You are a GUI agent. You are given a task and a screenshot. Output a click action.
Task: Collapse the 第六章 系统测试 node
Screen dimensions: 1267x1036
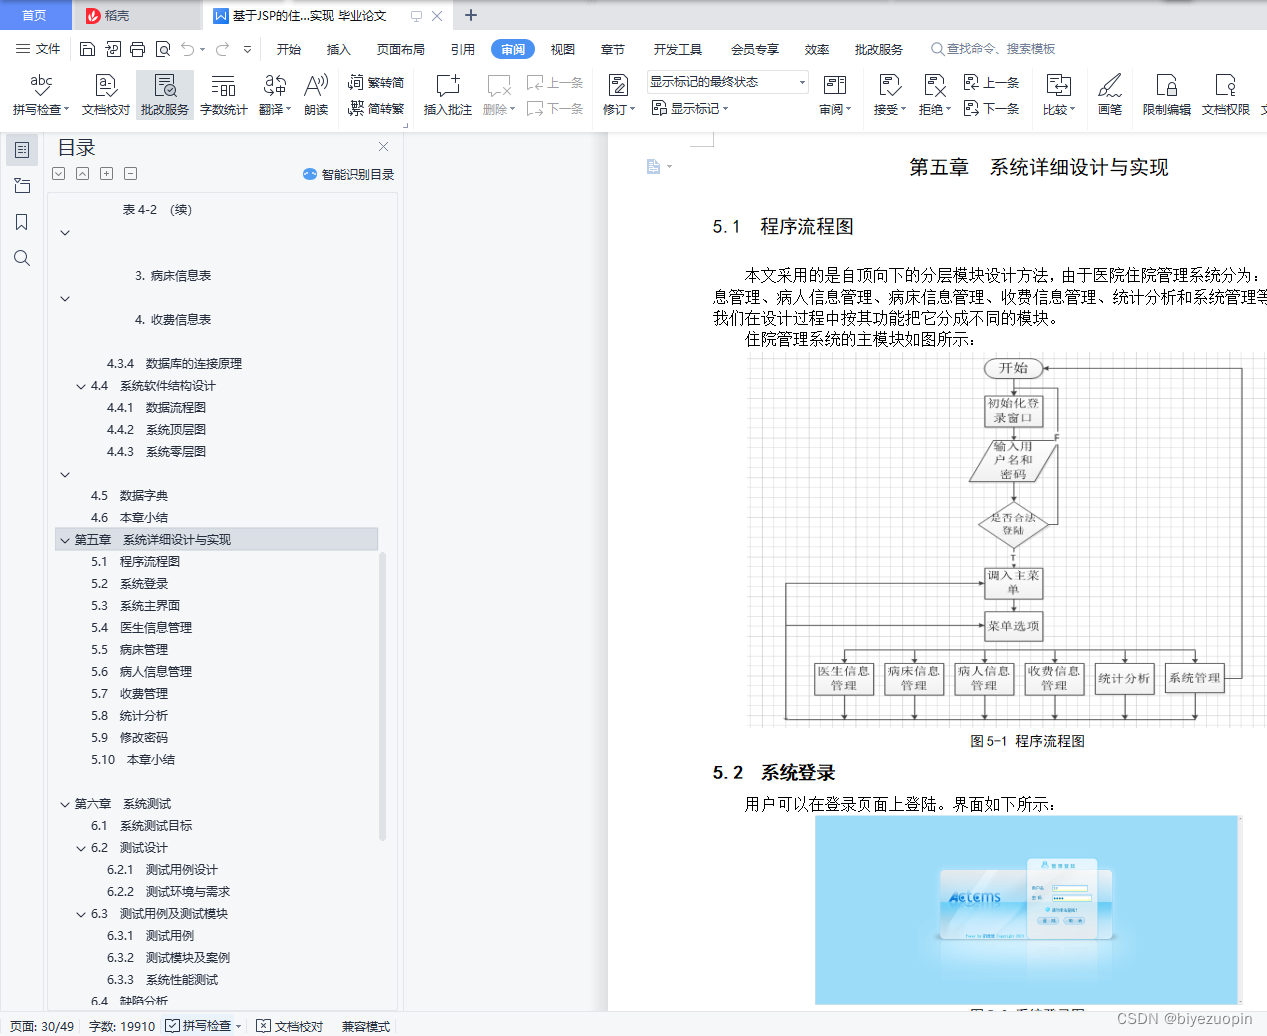tap(65, 804)
